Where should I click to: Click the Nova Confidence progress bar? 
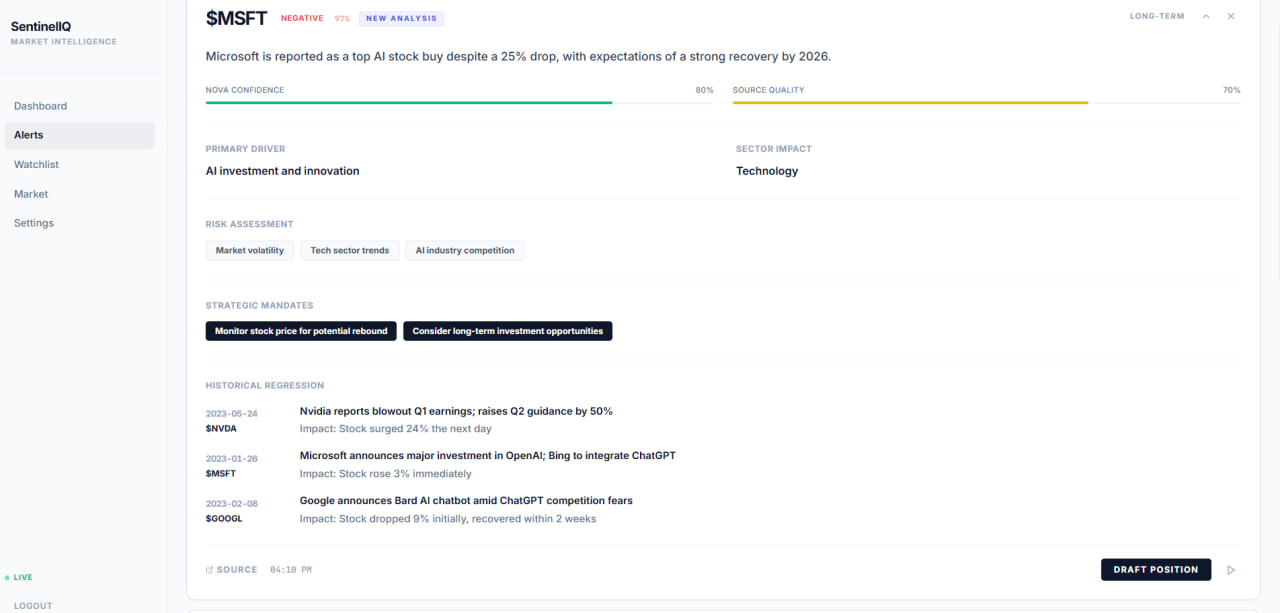click(460, 102)
